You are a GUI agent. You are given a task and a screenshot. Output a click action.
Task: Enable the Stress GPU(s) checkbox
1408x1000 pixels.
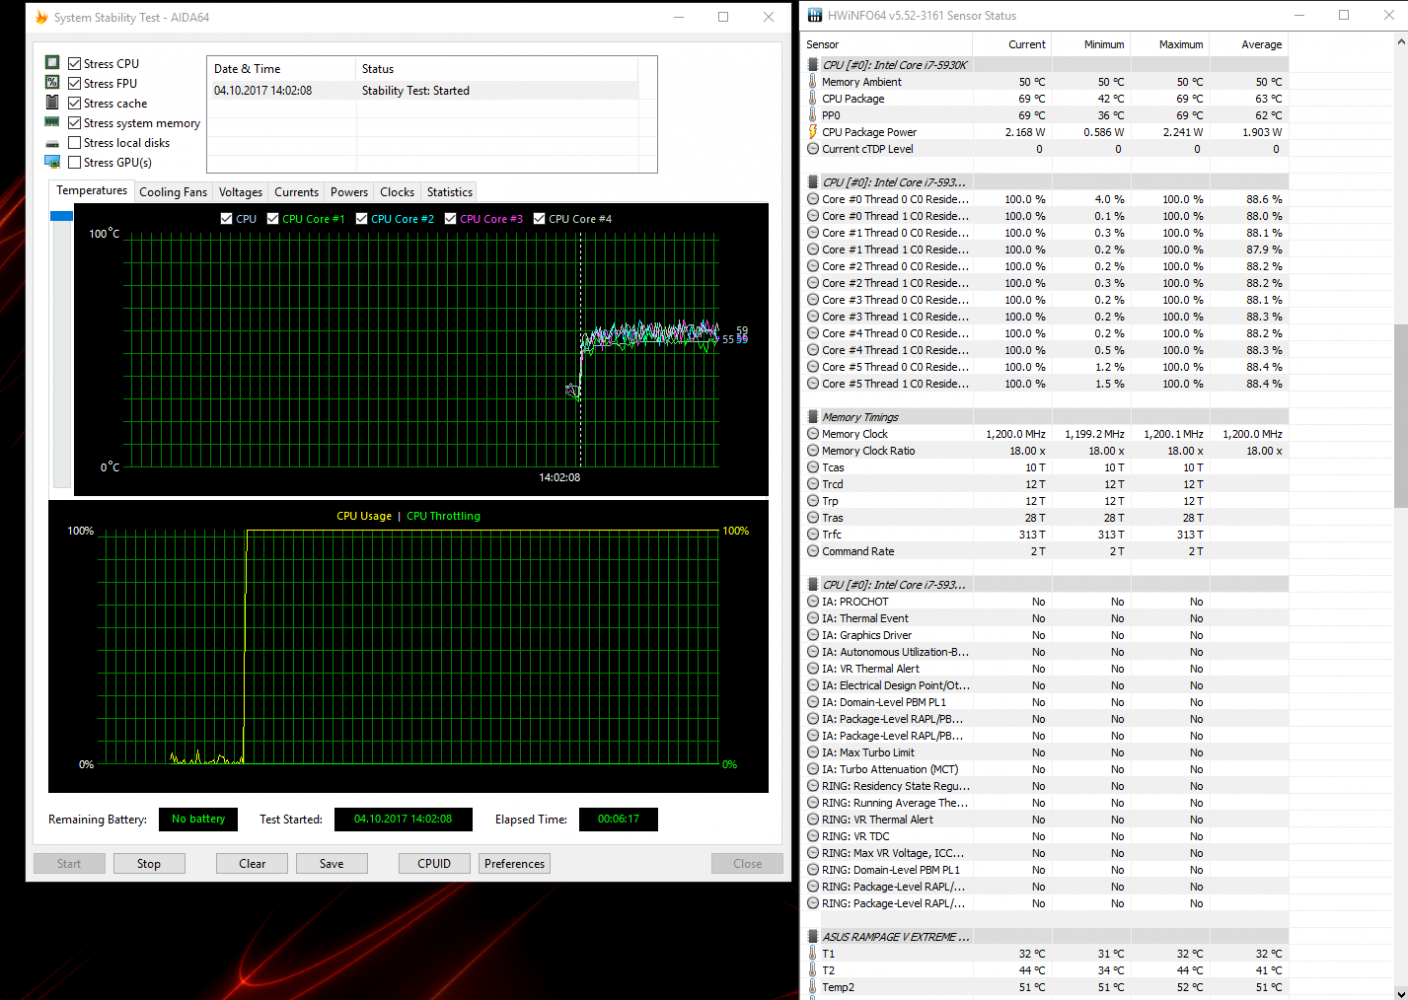tap(74, 162)
